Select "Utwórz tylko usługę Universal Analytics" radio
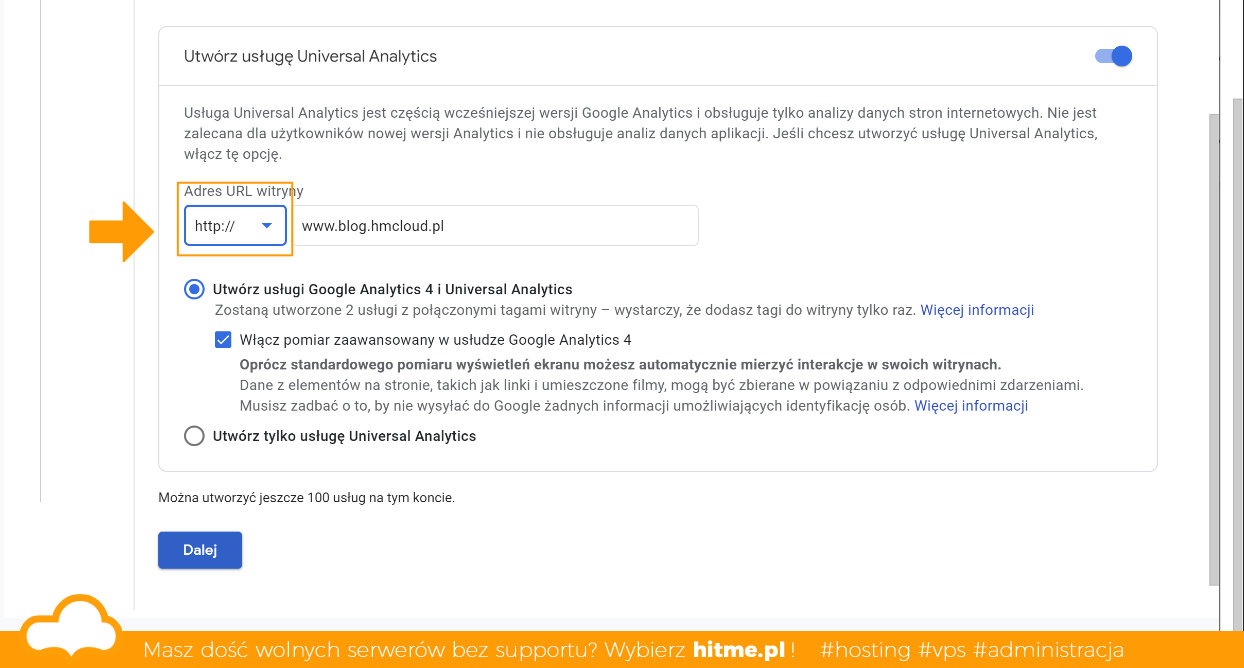The height and width of the screenshot is (668, 1244). pos(194,436)
